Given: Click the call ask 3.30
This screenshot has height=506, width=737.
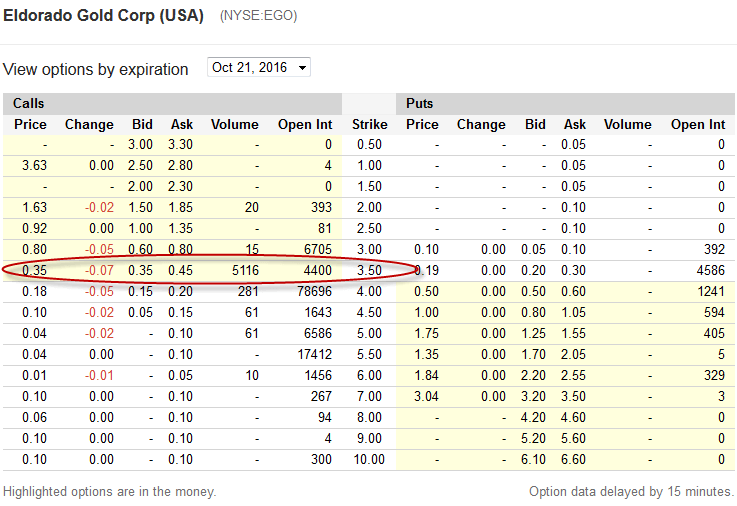Looking at the screenshot, I should (x=180, y=145).
